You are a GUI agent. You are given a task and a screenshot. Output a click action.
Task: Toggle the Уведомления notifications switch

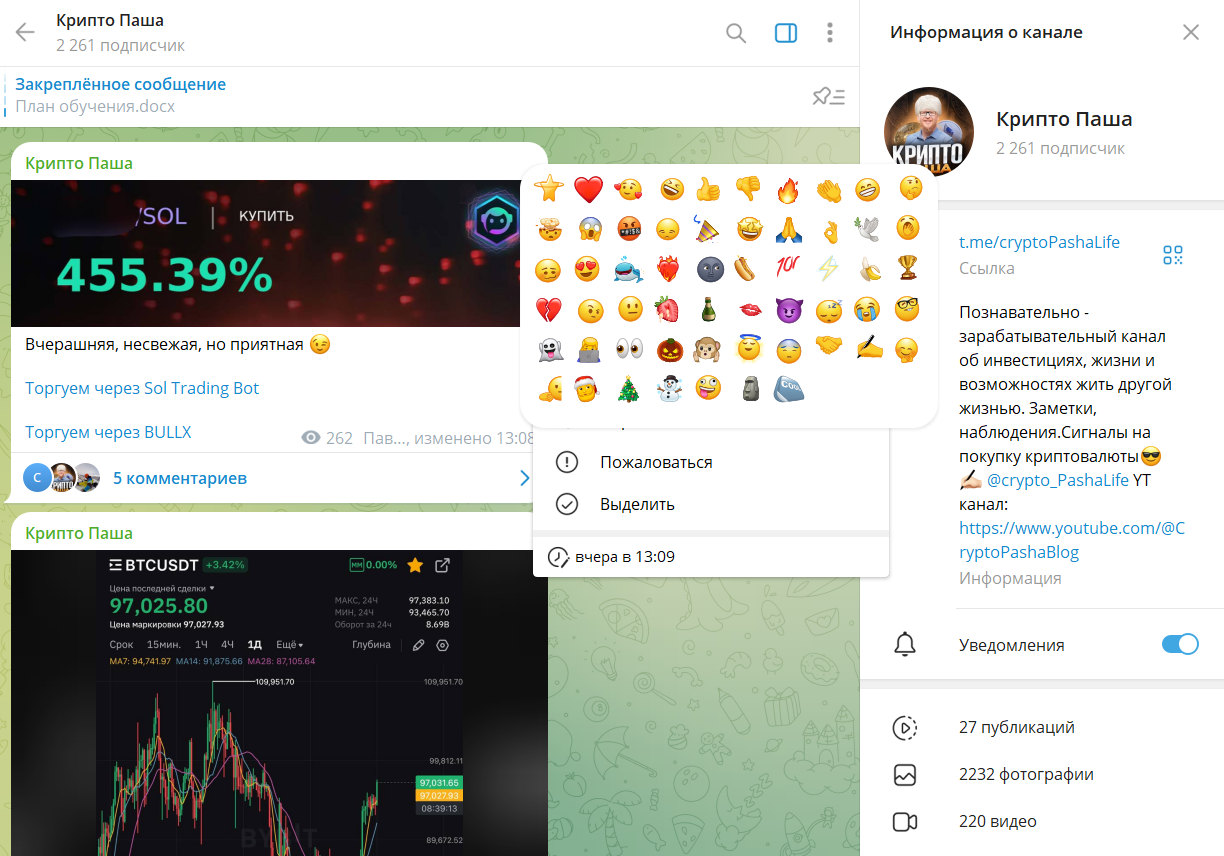click(1180, 645)
